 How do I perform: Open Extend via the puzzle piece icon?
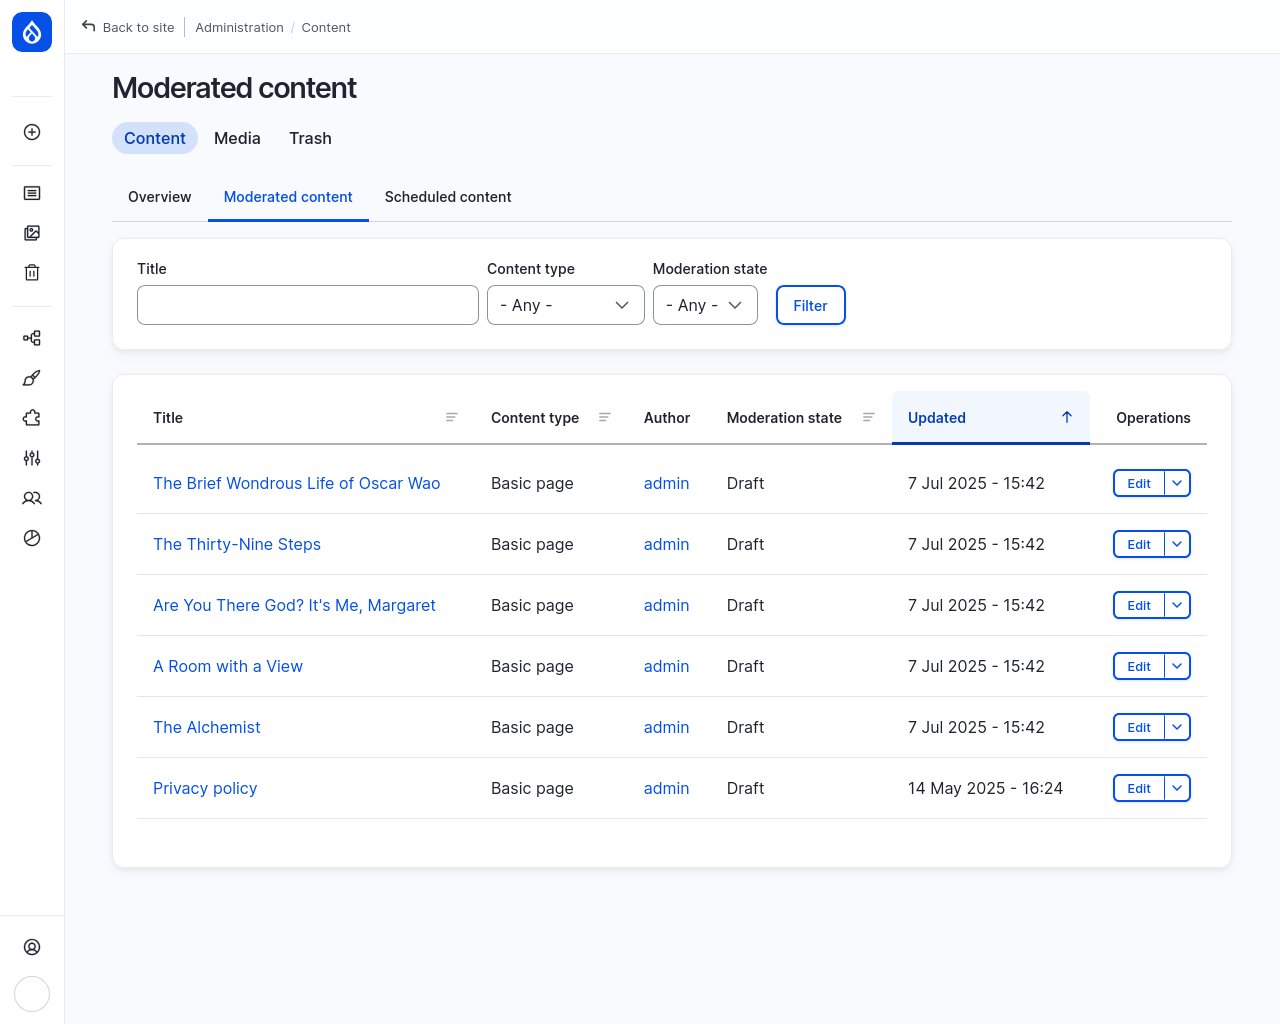click(31, 418)
